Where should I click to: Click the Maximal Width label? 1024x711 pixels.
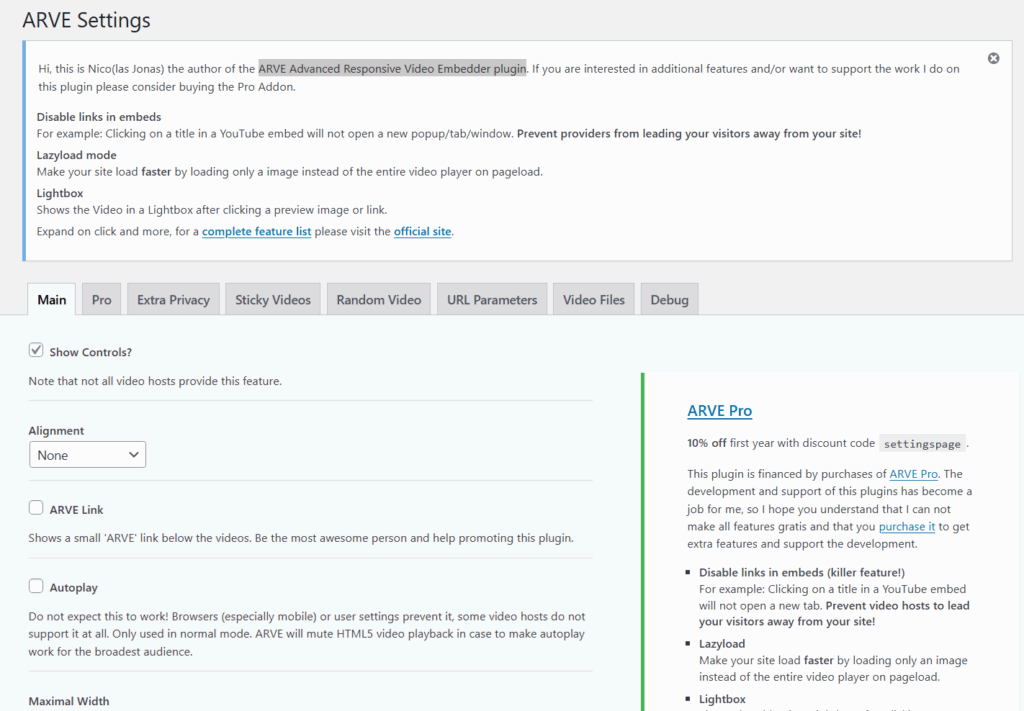point(69,701)
